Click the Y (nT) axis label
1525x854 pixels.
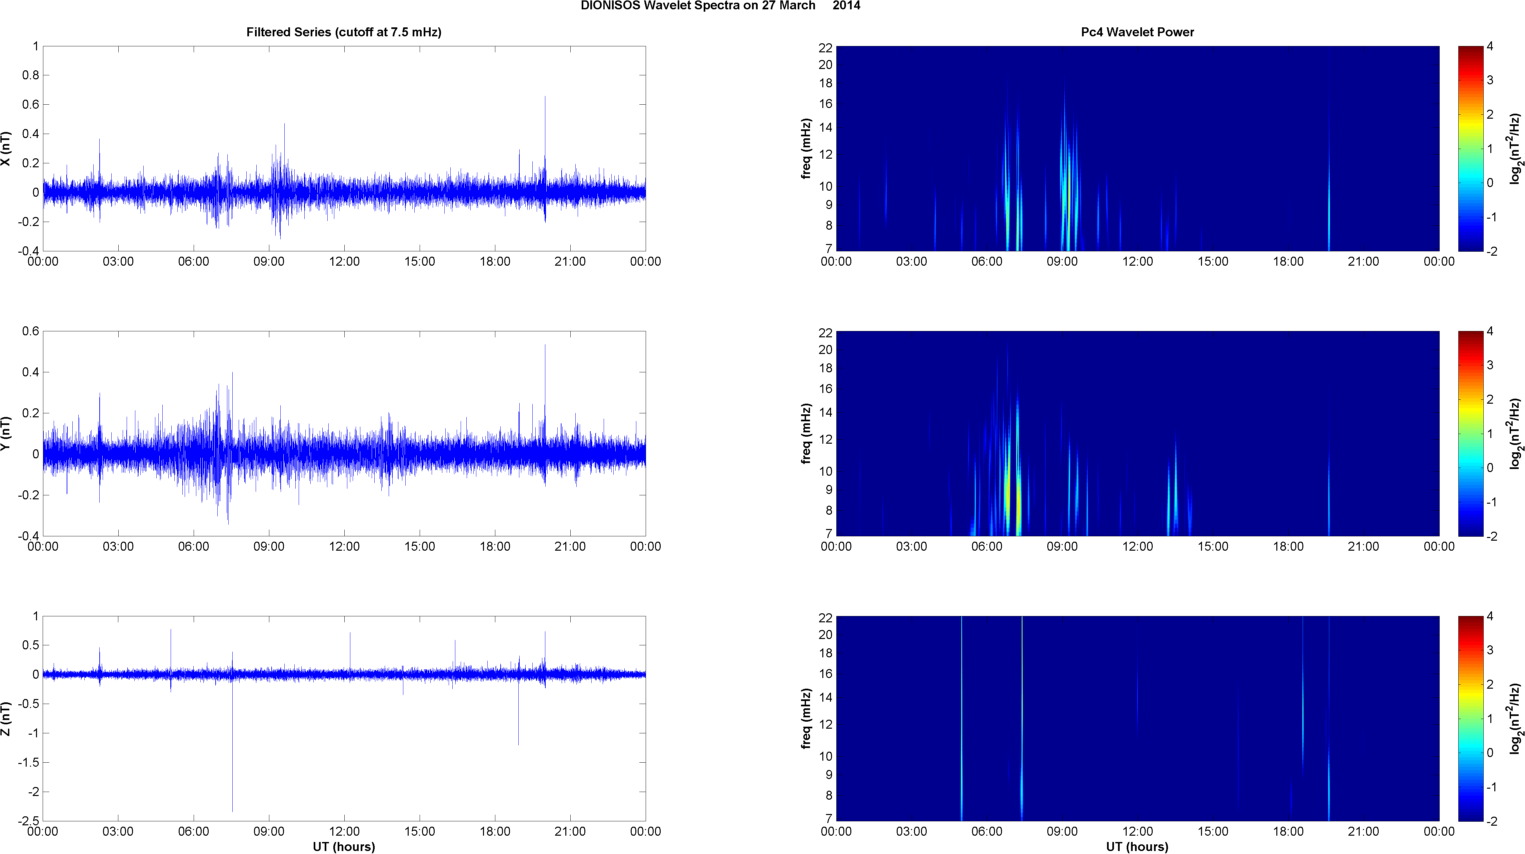point(6,434)
